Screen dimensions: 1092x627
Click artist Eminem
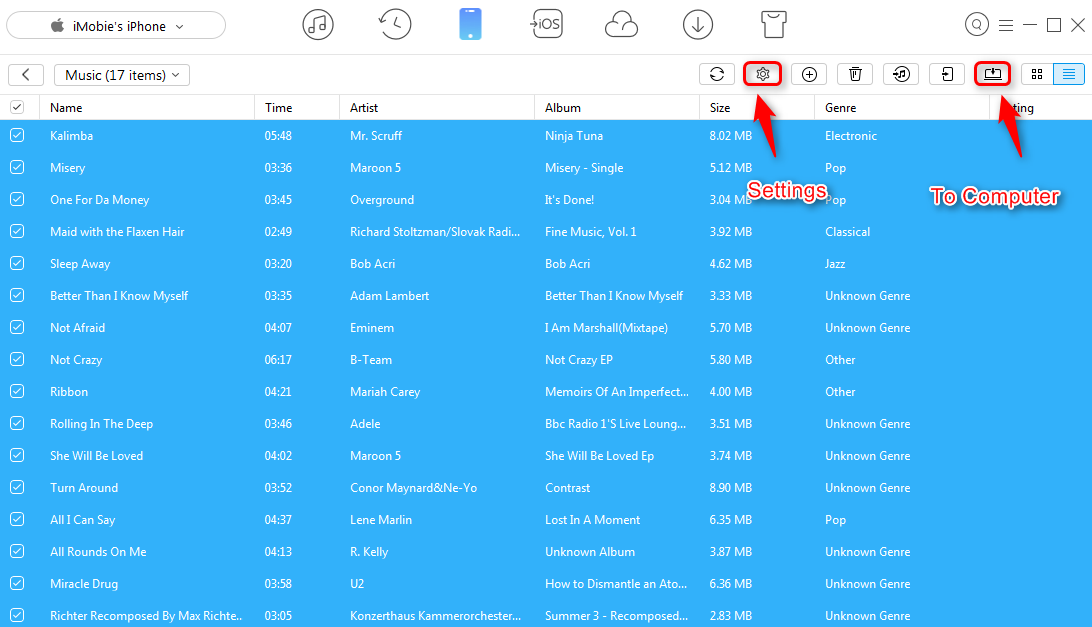point(372,327)
